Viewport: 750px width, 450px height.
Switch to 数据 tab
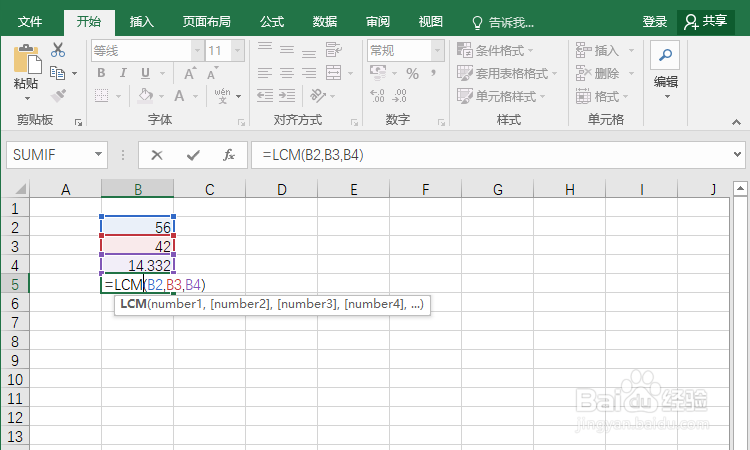coord(325,22)
